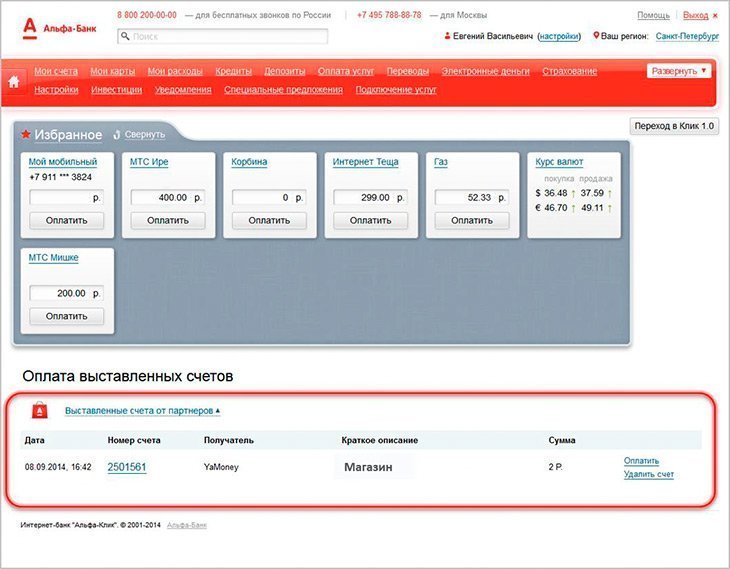Screen dimensions: 730x569
Task: Click the amount field for Мой мобильный
Action: (67, 197)
